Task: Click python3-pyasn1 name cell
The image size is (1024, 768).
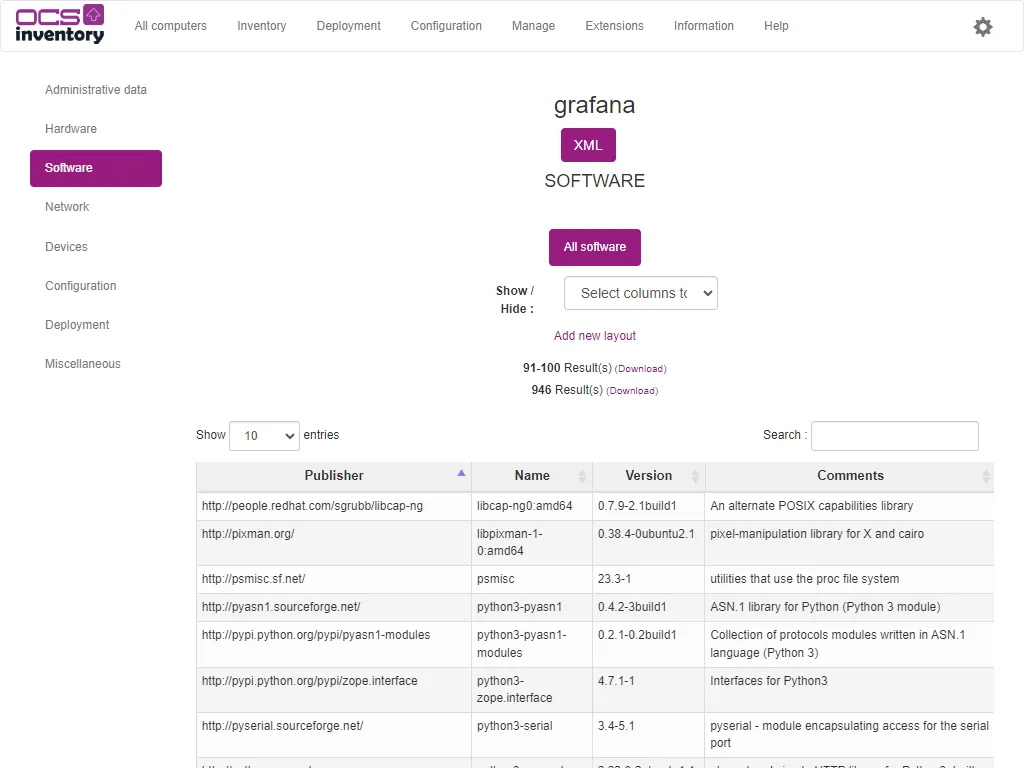Action: [532, 607]
